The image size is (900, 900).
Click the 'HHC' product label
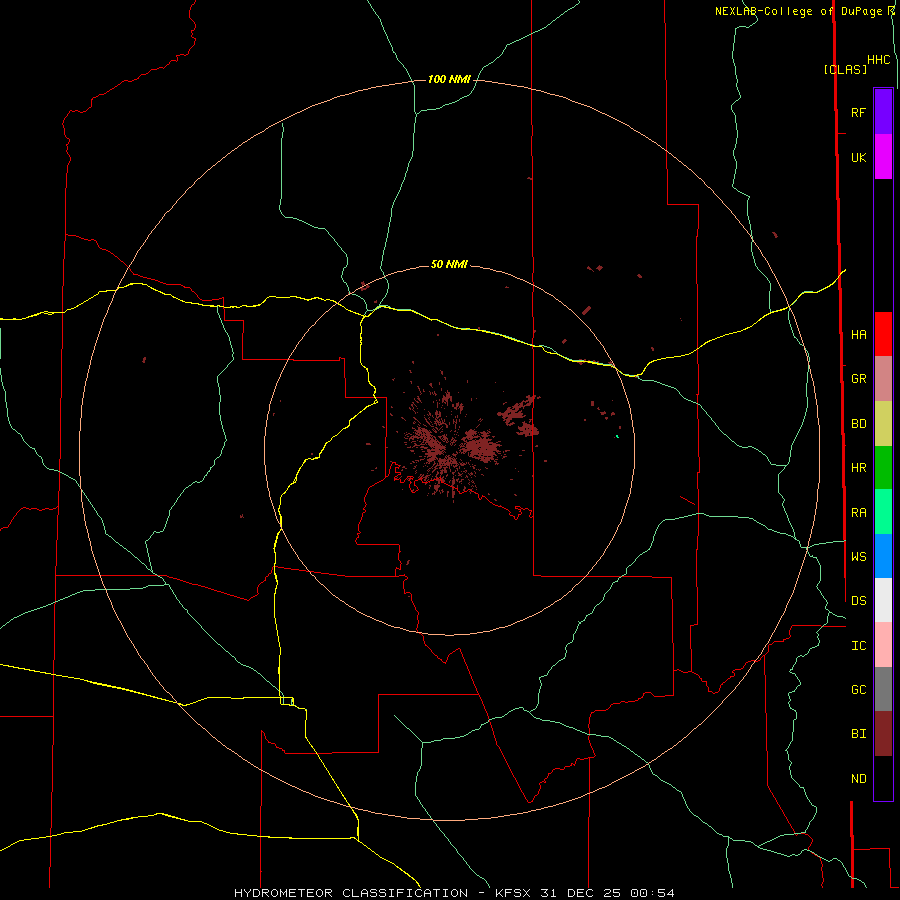[x=879, y=60]
